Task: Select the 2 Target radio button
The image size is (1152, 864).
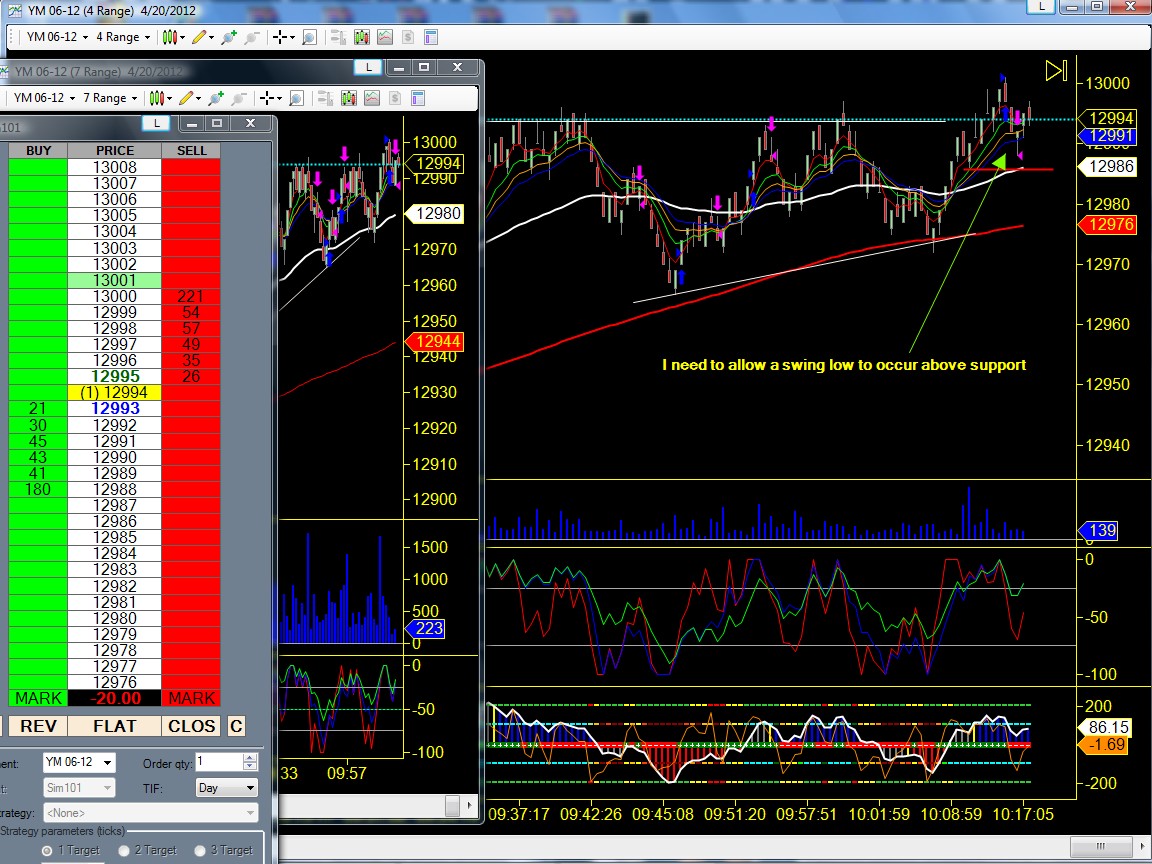Action: (x=123, y=850)
